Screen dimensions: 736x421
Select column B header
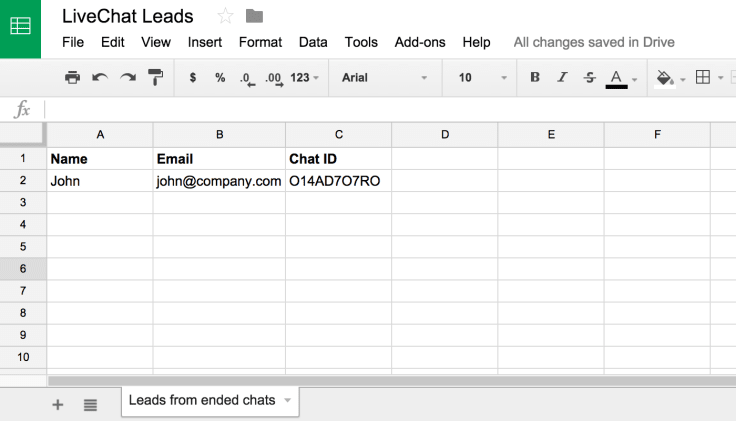pyautogui.click(x=219, y=135)
